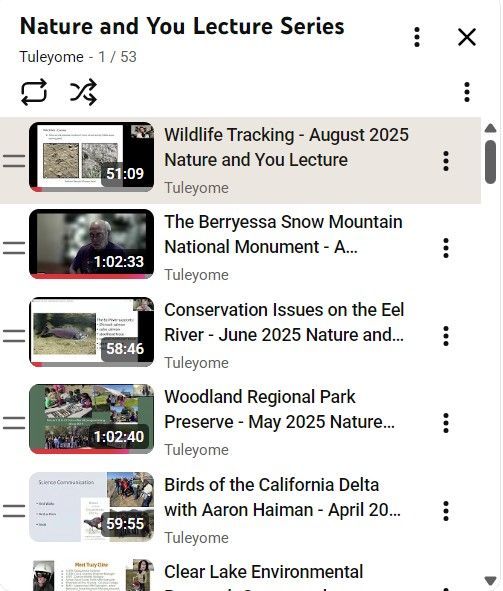Viewport: 503px width, 591px height.
Task: Open options for Woodland Regional Park video
Action: tap(446, 423)
